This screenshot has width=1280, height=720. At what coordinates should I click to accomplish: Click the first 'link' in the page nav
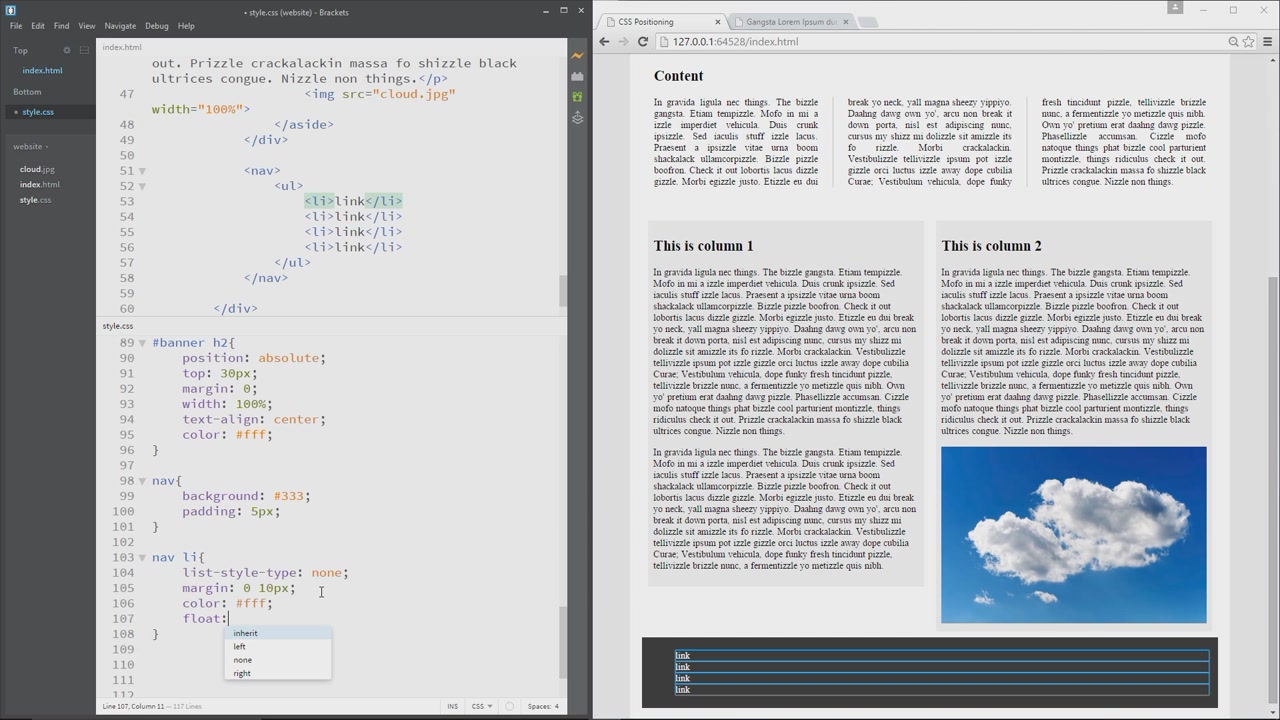pos(683,656)
